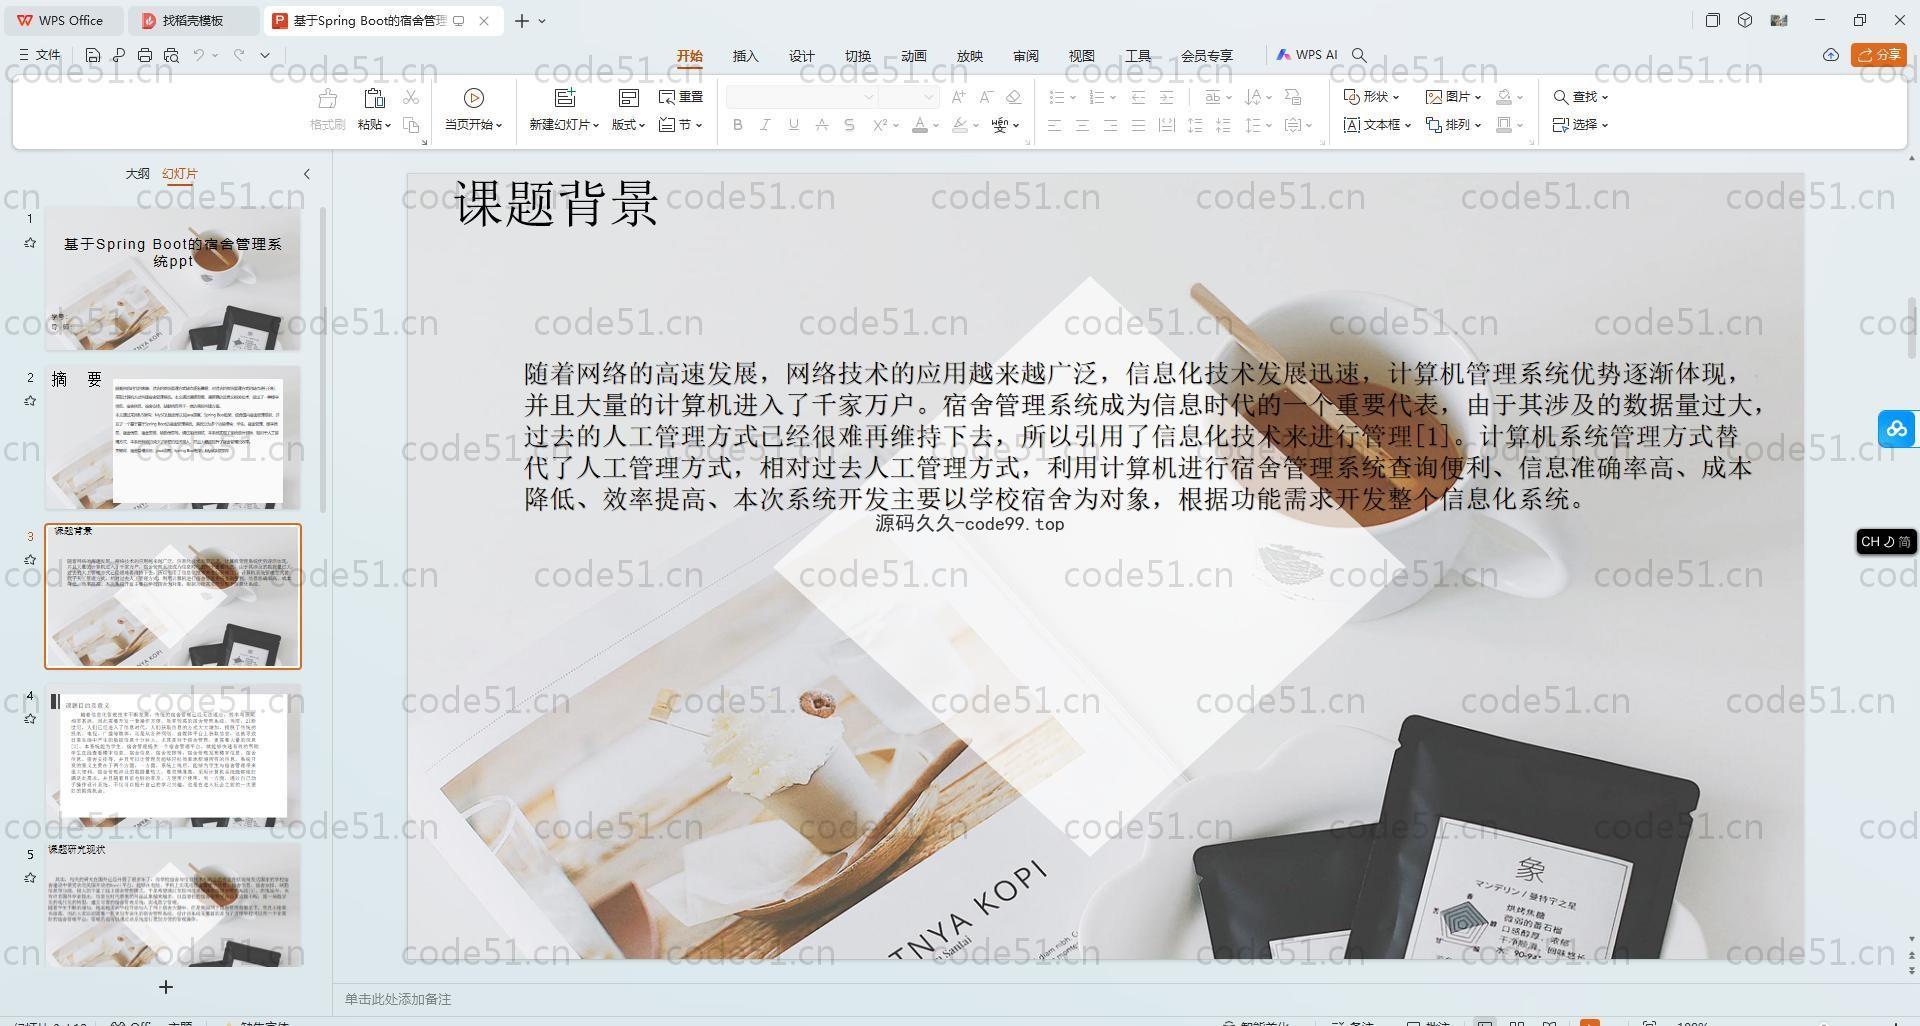This screenshot has width=1920, height=1026.
Task: Click the CH input method indicator
Action: click(1886, 541)
